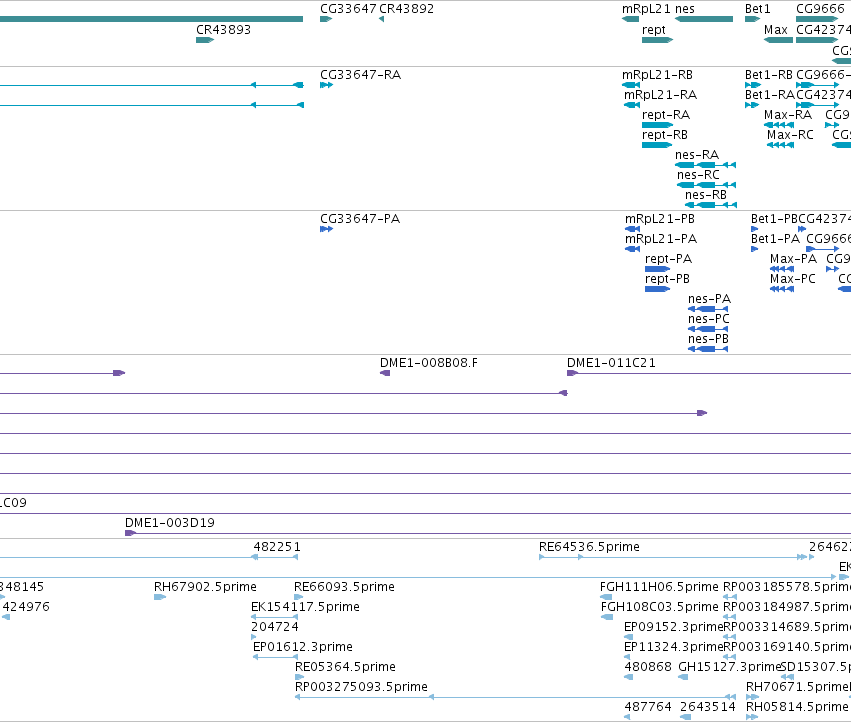Click the nes-RA transcript label
This screenshot has width=851, height=722.
[x=697, y=155]
